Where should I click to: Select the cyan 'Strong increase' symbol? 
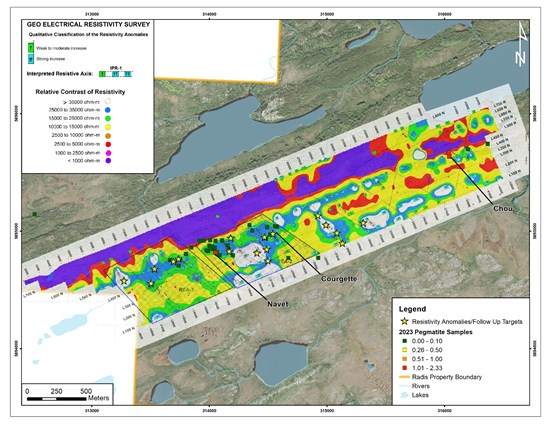pos(31,59)
